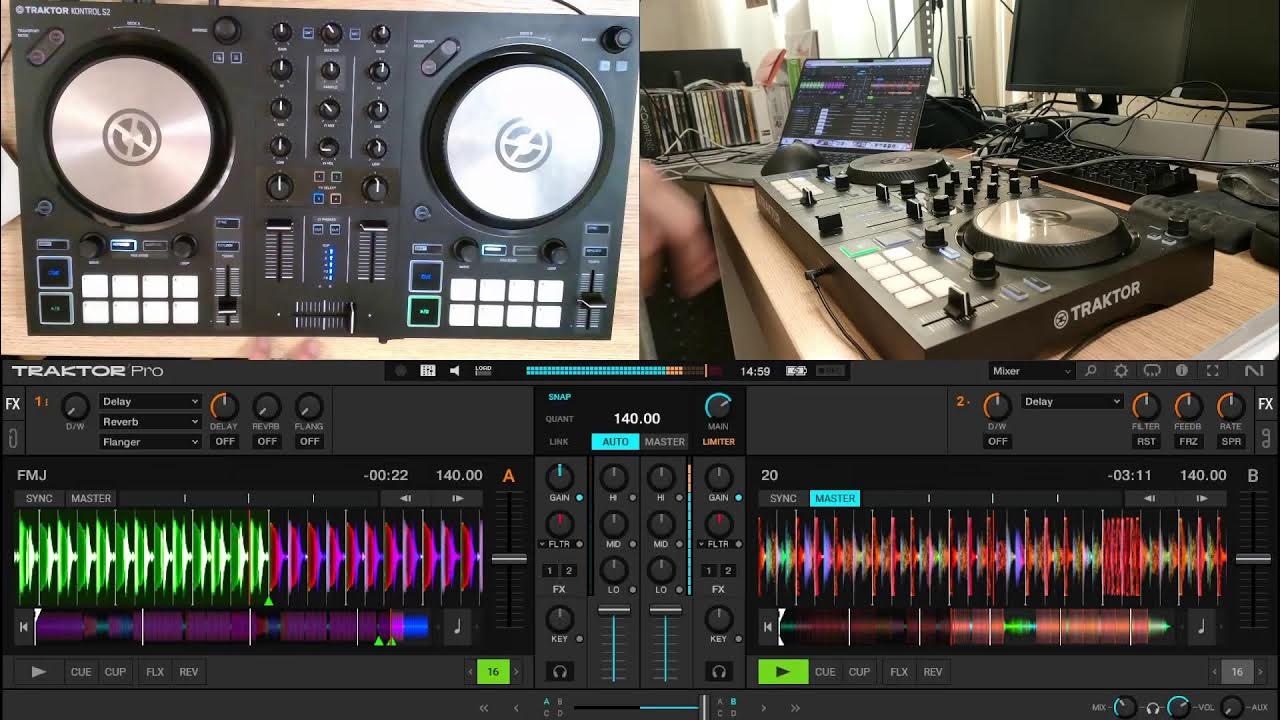Toggle Delay effect OFF button in FX unit 1
The image size is (1280, 720).
[224, 441]
